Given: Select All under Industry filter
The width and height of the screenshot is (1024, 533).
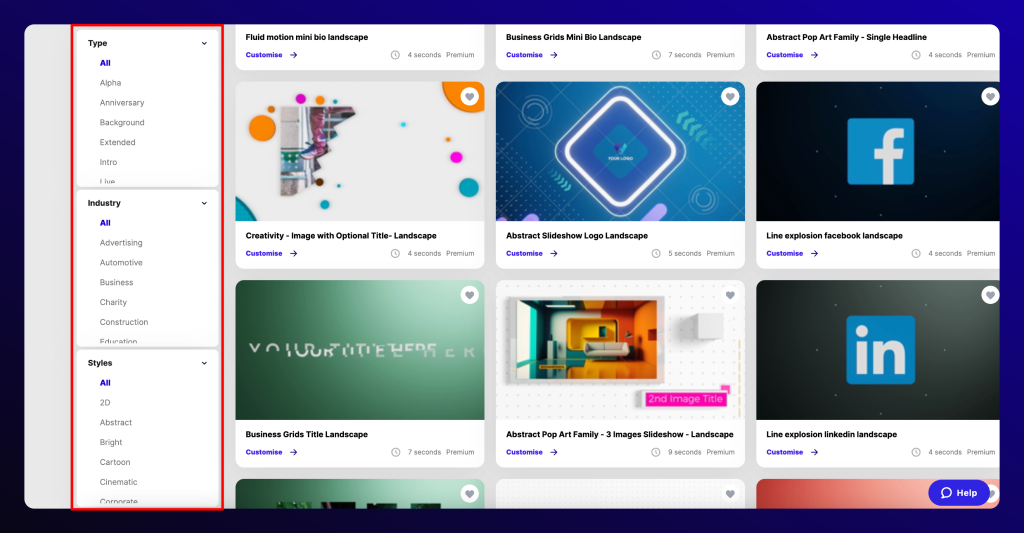Looking at the screenshot, I should [105, 223].
